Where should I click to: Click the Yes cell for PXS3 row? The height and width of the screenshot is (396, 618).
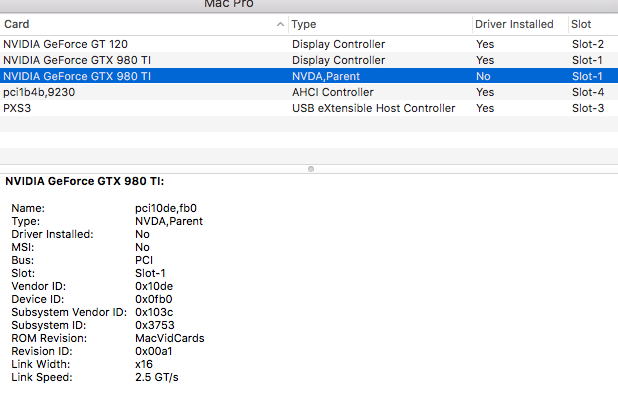(485, 108)
